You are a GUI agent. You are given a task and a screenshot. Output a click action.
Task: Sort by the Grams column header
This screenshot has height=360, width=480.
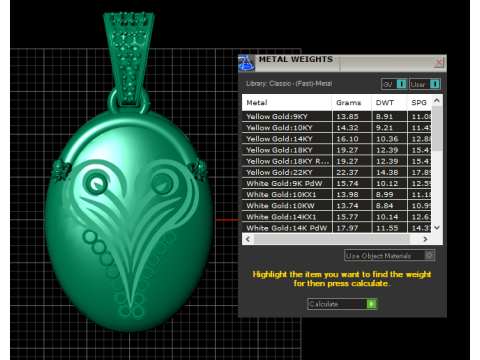coord(351,103)
